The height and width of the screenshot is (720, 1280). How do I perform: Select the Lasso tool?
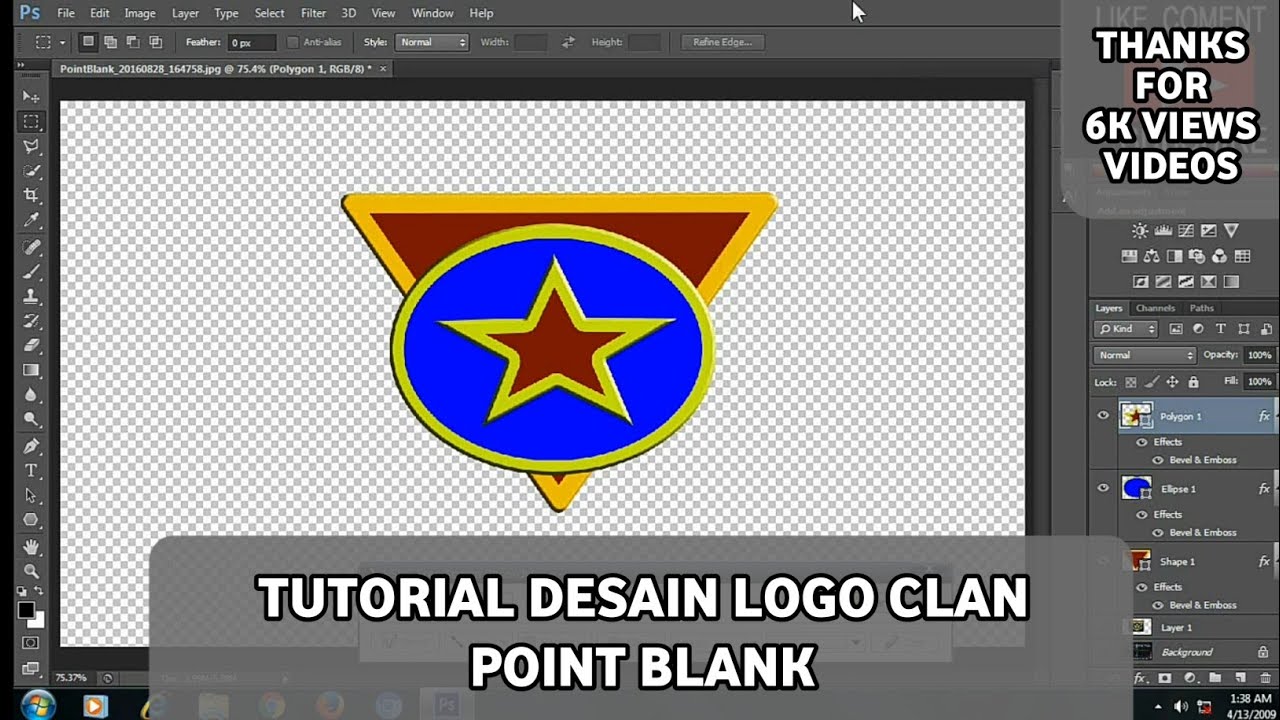tap(31, 147)
